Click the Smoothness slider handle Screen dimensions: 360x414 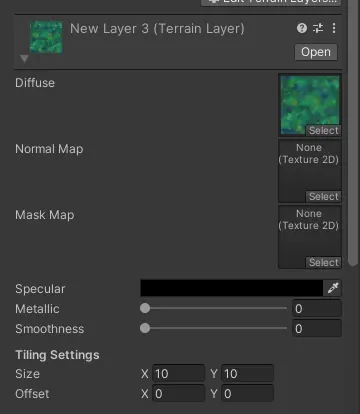[x=145, y=328]
